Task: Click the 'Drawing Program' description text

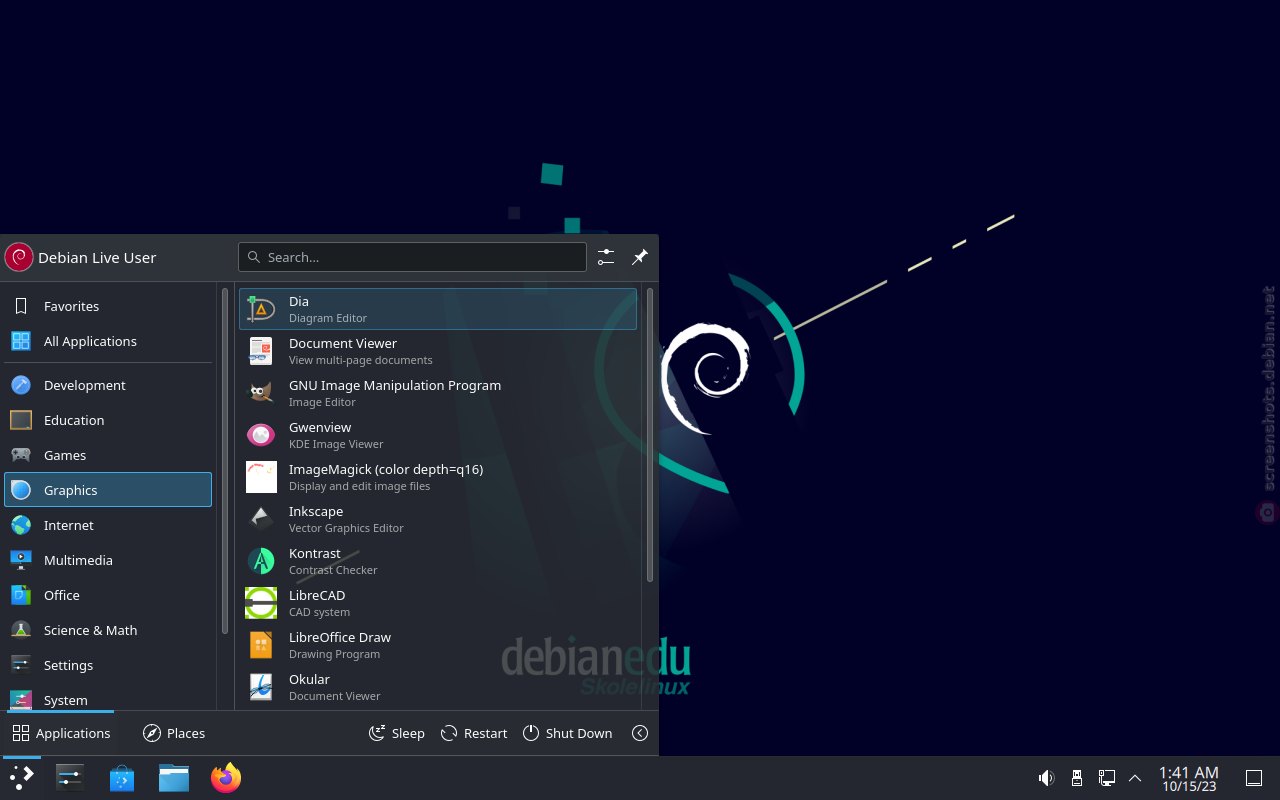Action: (334, 654)
